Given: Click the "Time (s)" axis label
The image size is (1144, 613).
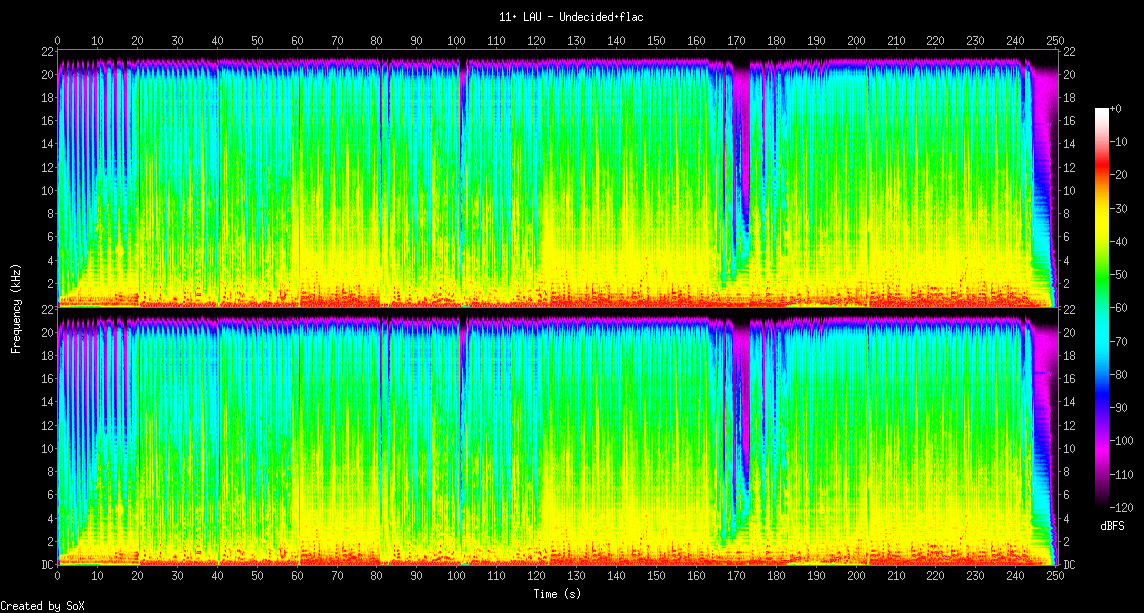Looking at the screenshot, I should [555, 593].
